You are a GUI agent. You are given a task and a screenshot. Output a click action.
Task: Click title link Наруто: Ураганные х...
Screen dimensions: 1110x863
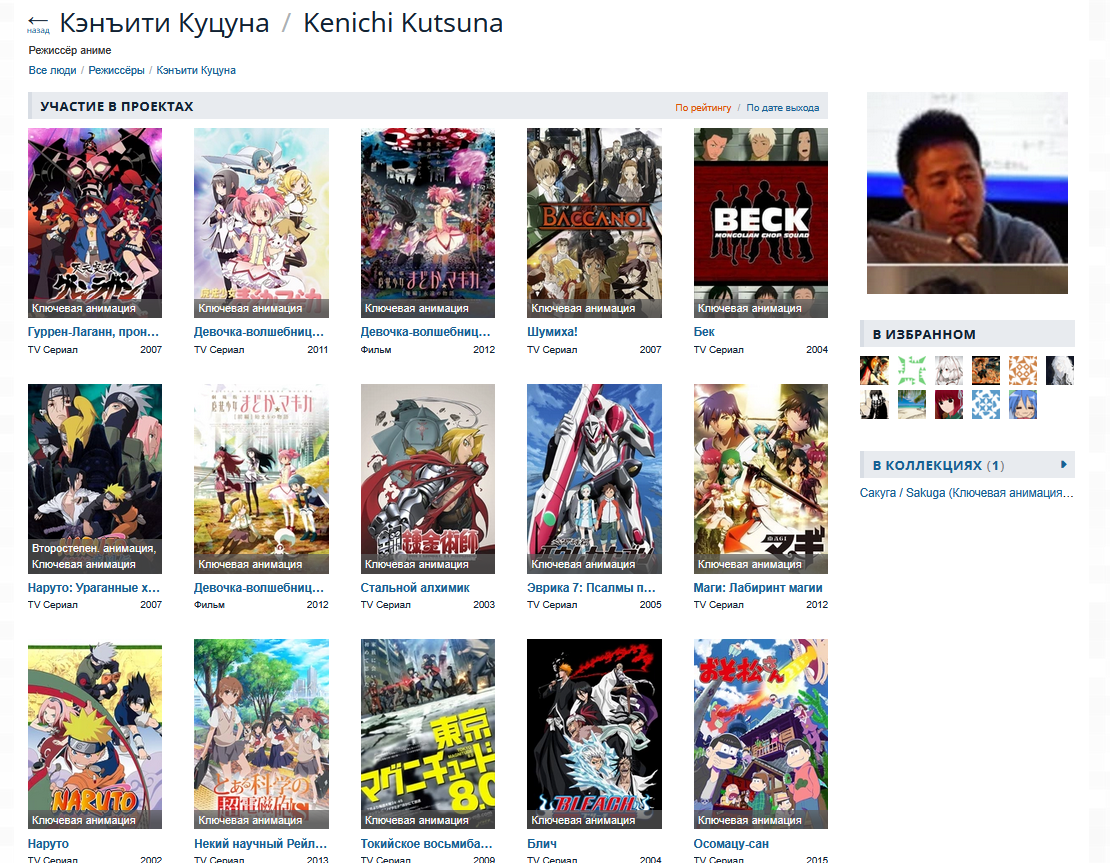[x=93, y=588]
